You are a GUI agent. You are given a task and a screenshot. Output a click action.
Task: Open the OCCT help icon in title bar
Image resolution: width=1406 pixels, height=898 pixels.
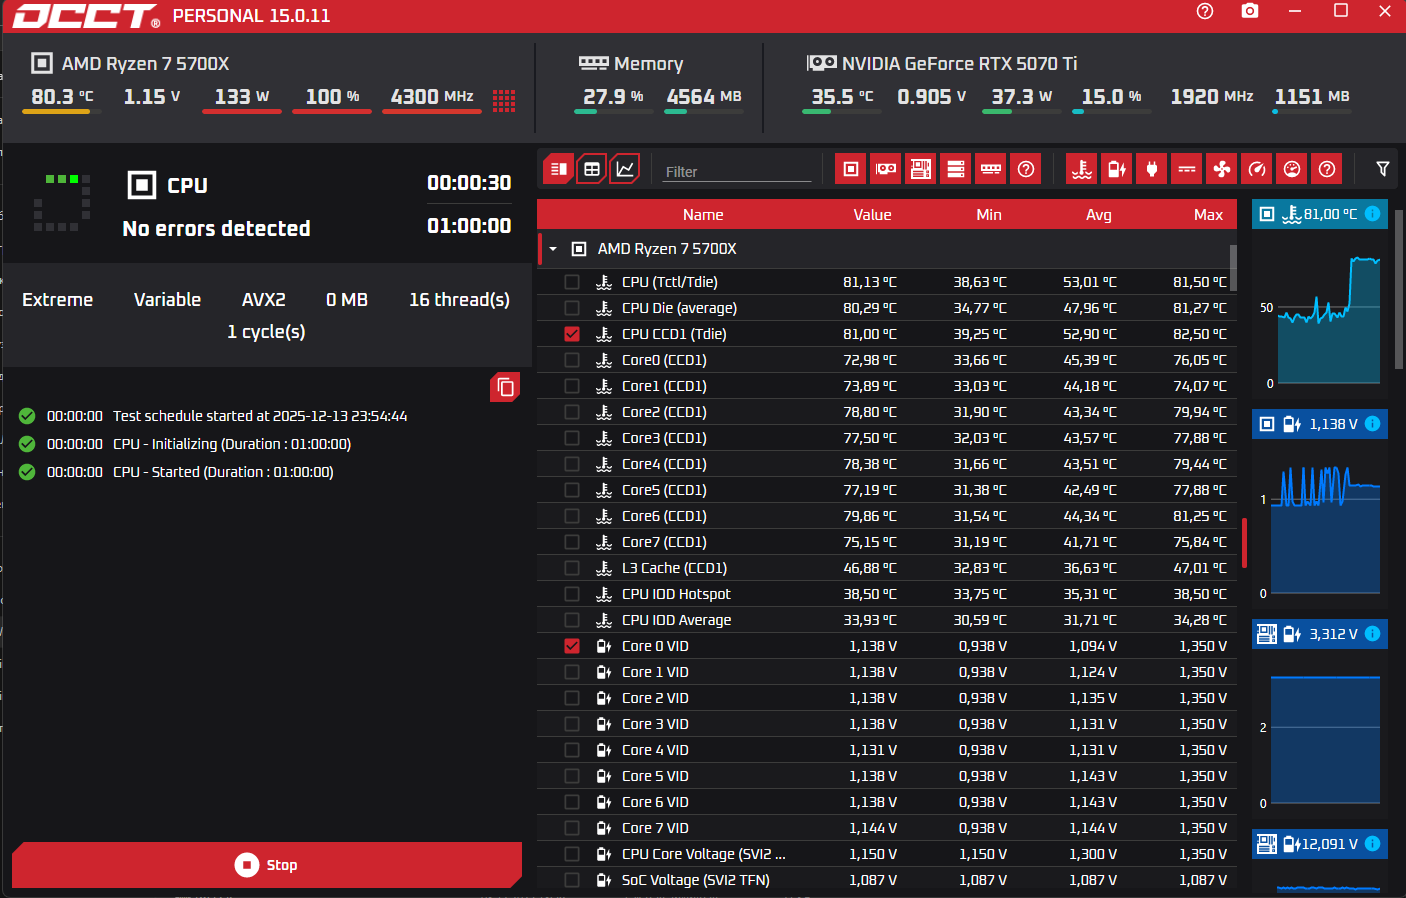(x=1204, y=11)
